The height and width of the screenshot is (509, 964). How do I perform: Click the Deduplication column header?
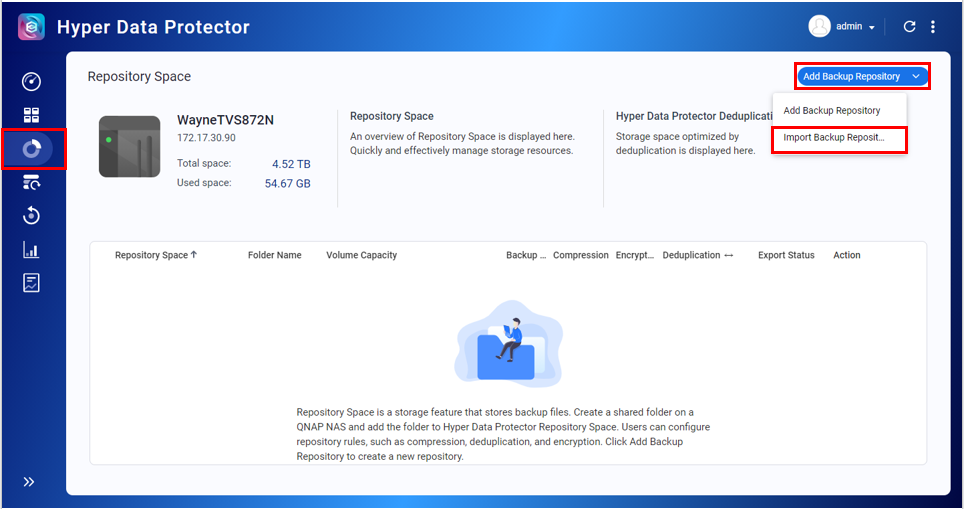pyautogui.click(x=691, y=255)
